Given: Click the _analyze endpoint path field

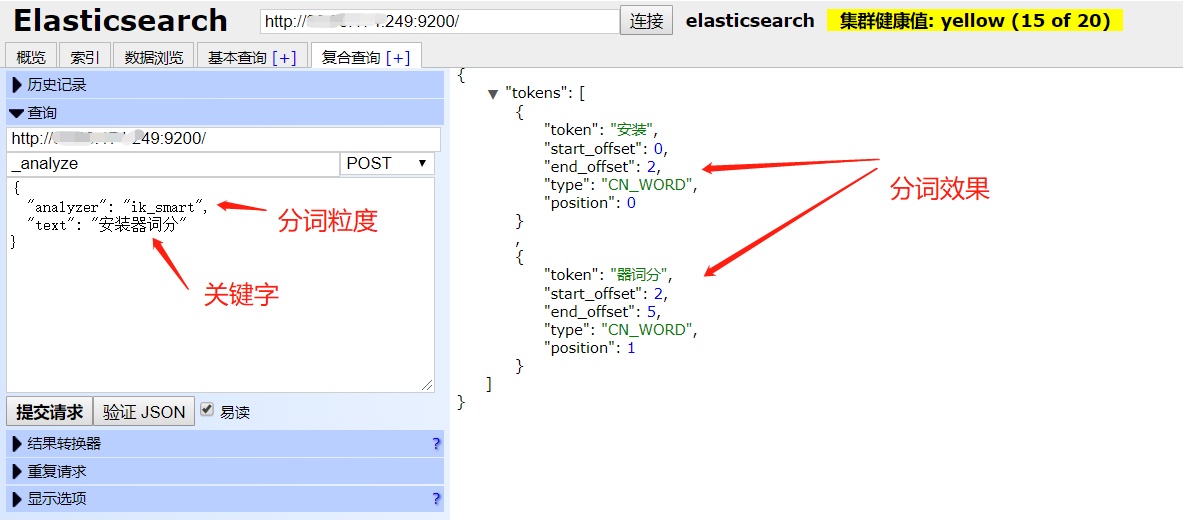Looking at the screenshot, I should (173, 164).
